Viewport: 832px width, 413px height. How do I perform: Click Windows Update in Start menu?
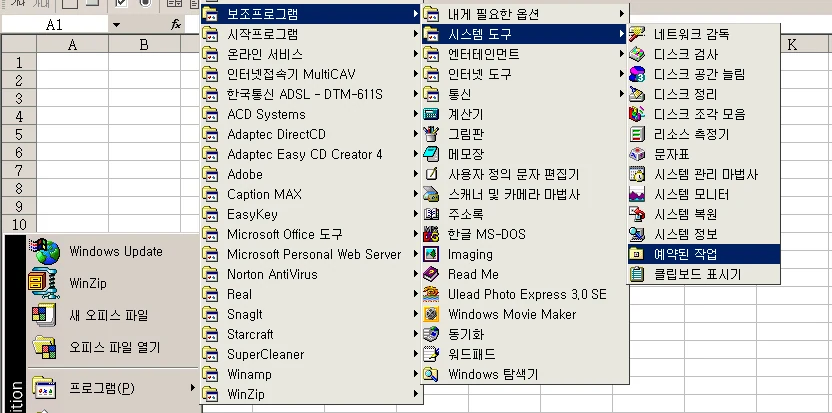point(114,252)
